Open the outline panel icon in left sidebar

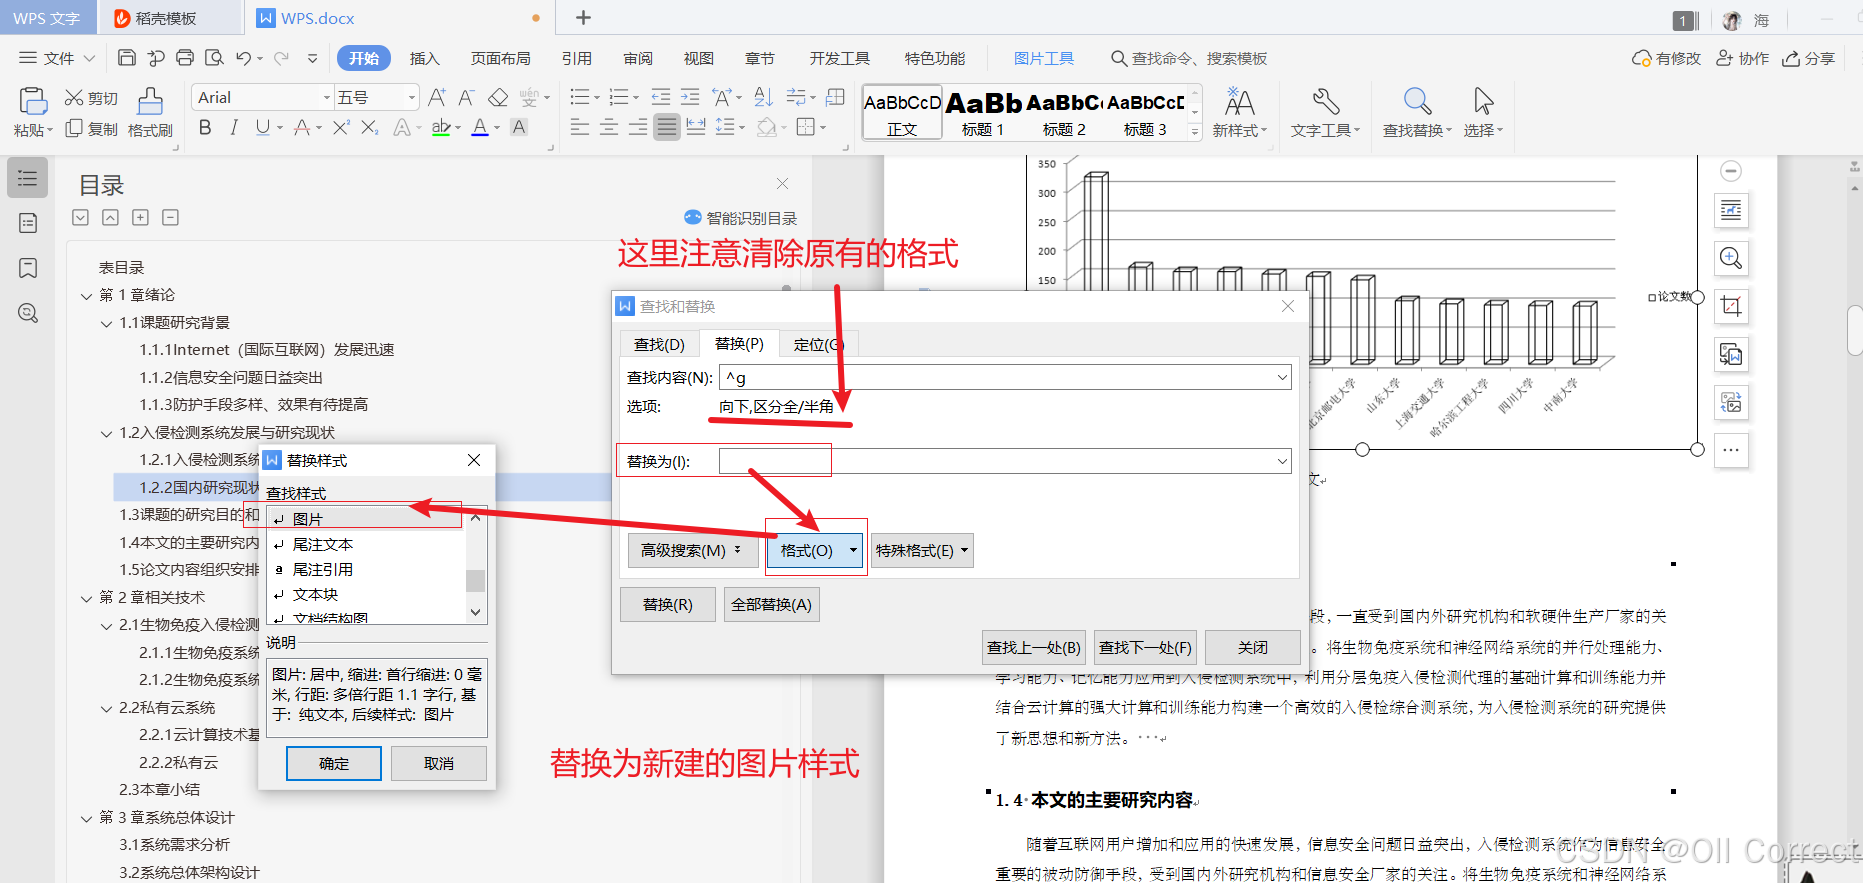pyautogui.click(x=28, y=178)
